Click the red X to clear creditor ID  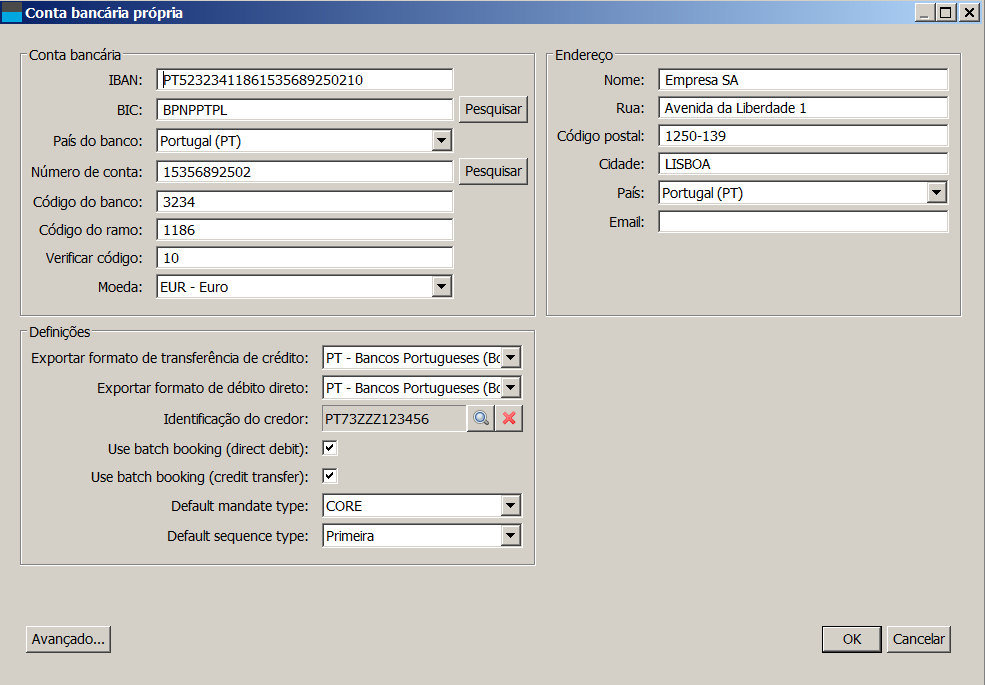pyautogui.click(x=509, y=419)
